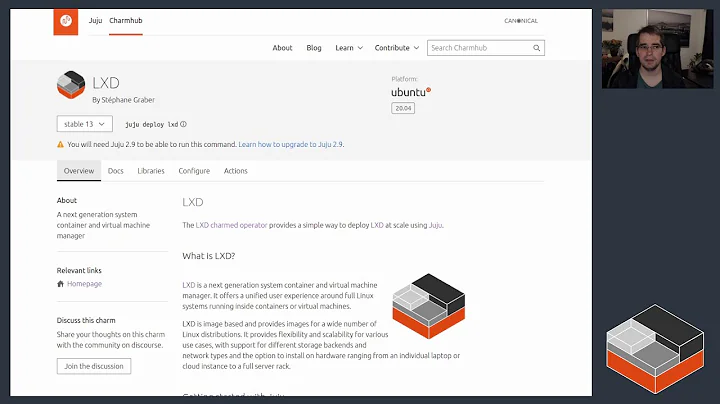Click the 'By Stéphane Graber' author text
Viewport: 720px width, 404px height.
tap(124, 100)
